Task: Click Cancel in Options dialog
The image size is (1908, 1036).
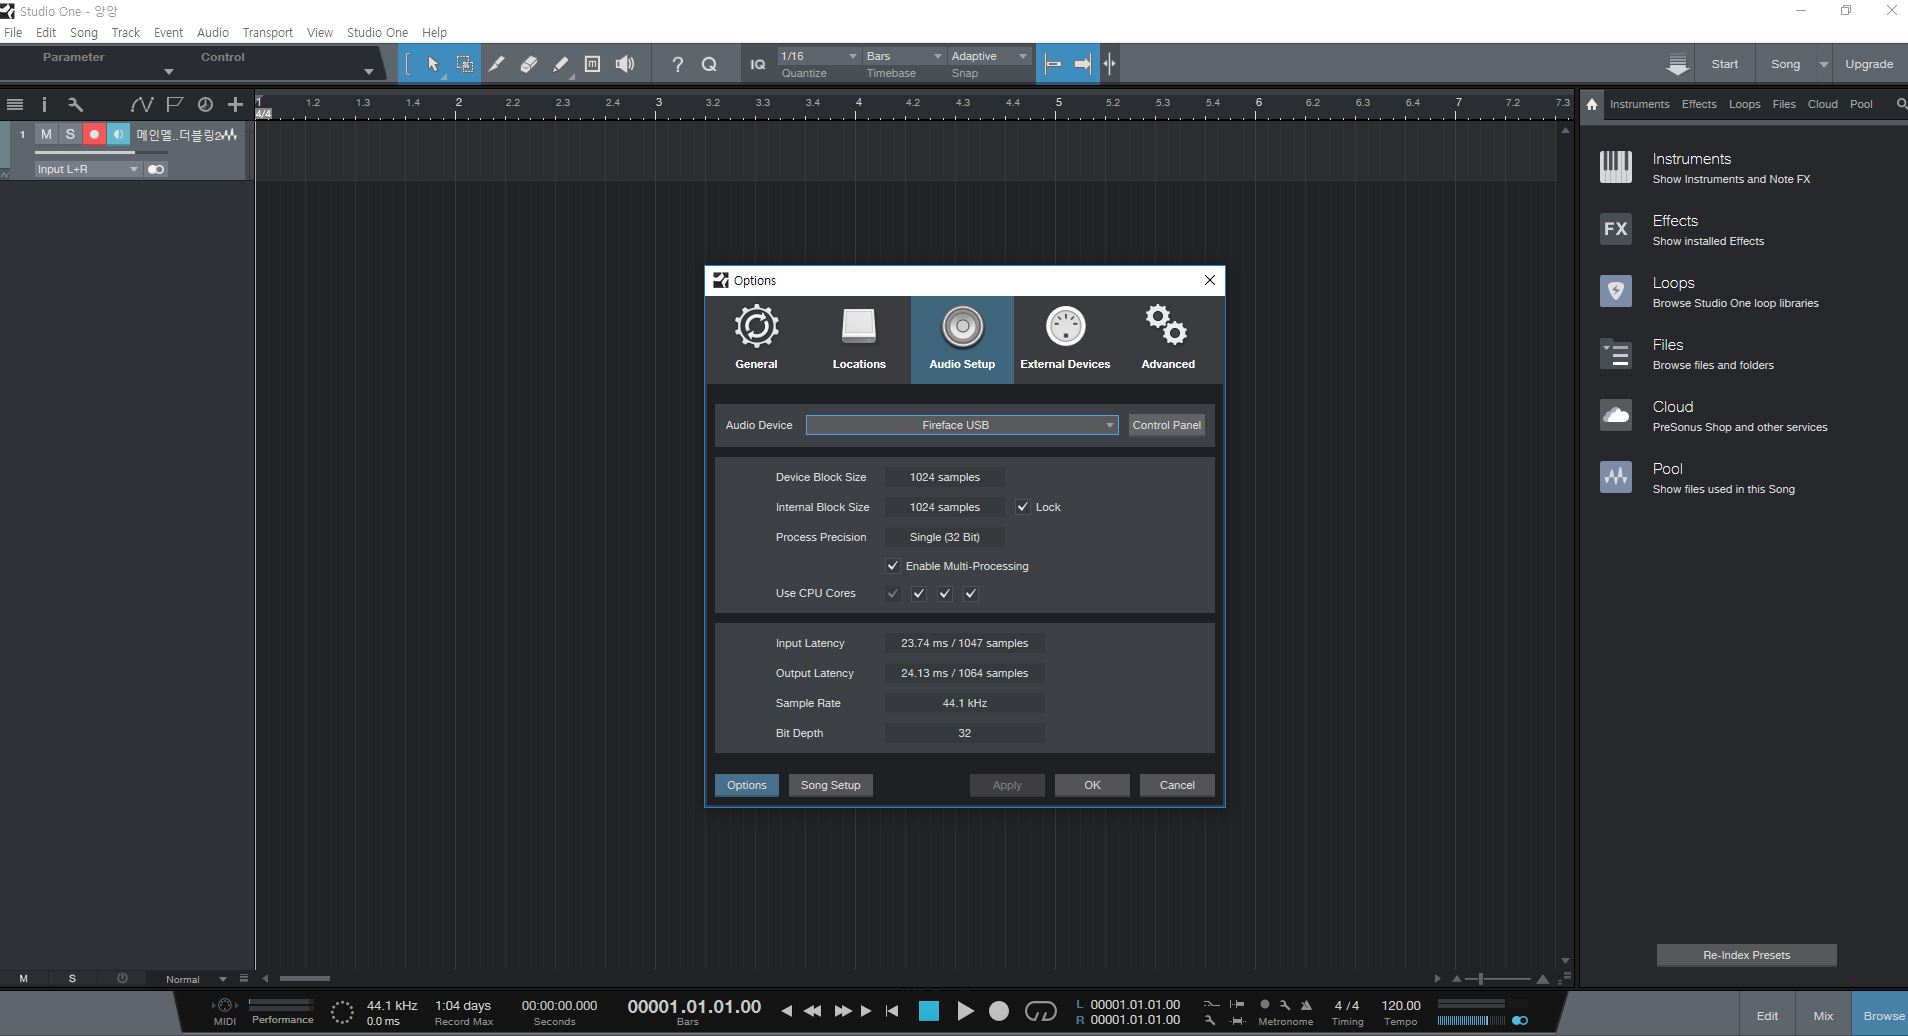Action: pos(1177,785)
